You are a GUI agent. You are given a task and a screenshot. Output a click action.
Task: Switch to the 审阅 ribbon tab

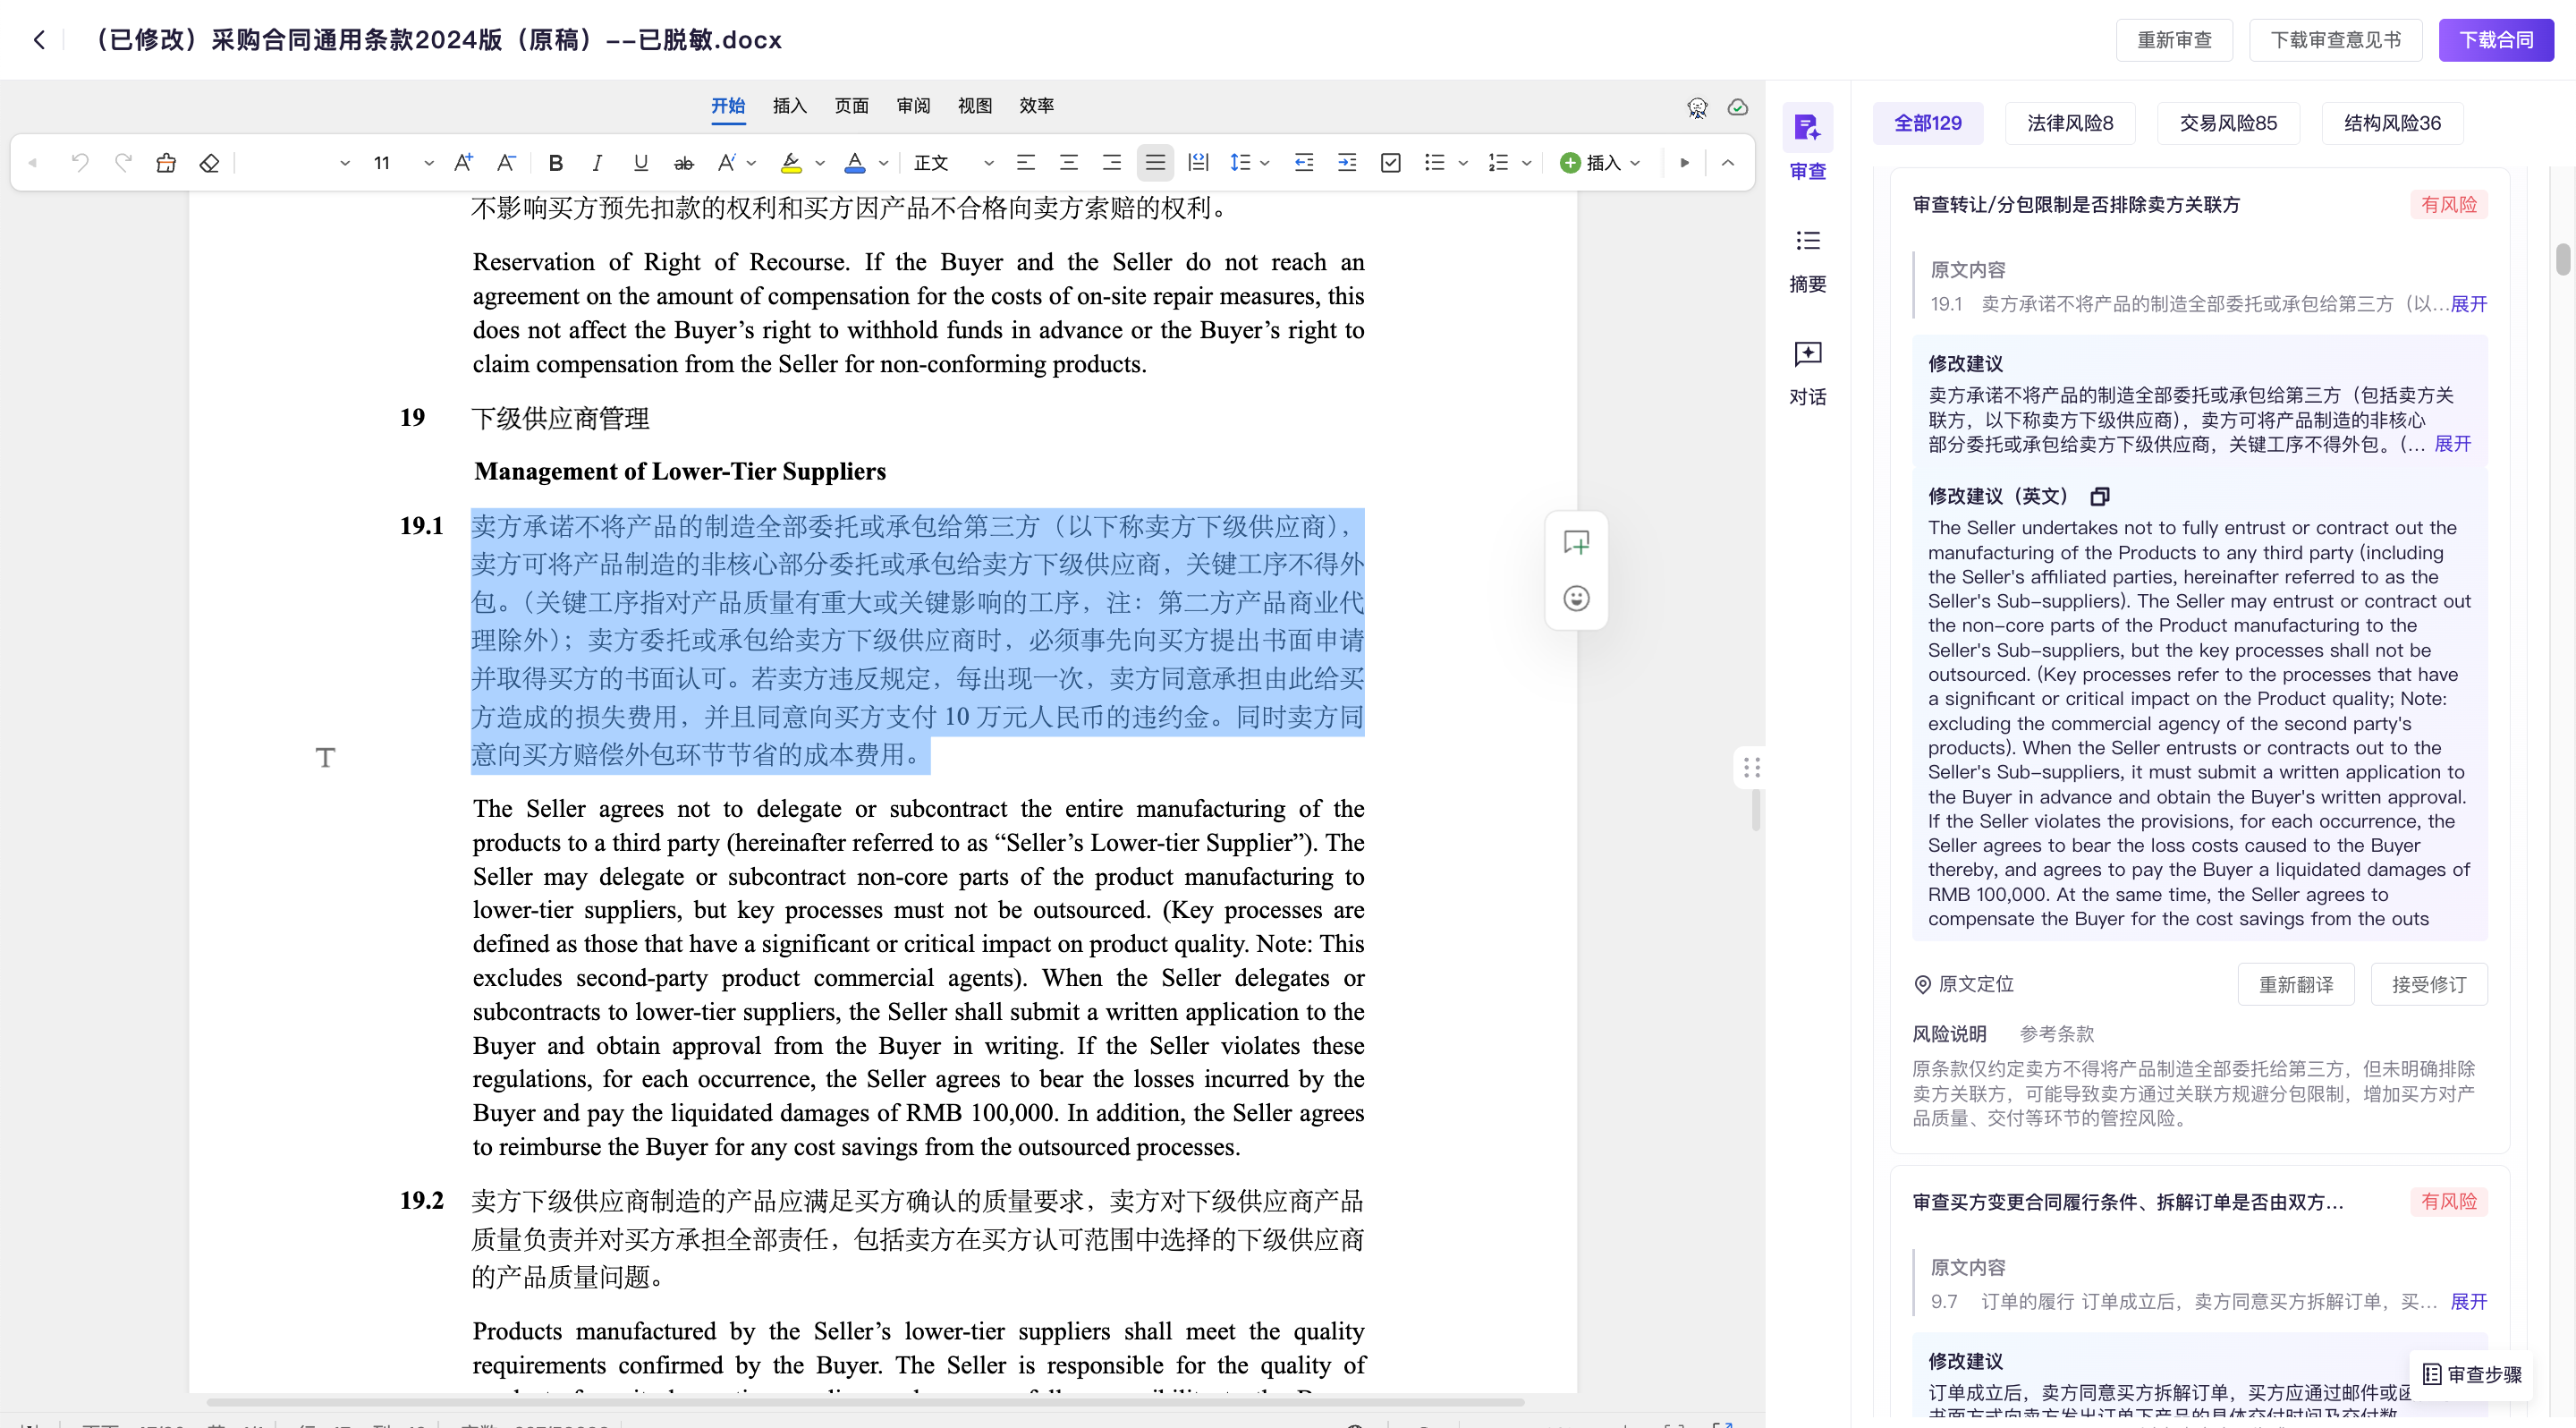pyautogui.click(x=912, y=106)
